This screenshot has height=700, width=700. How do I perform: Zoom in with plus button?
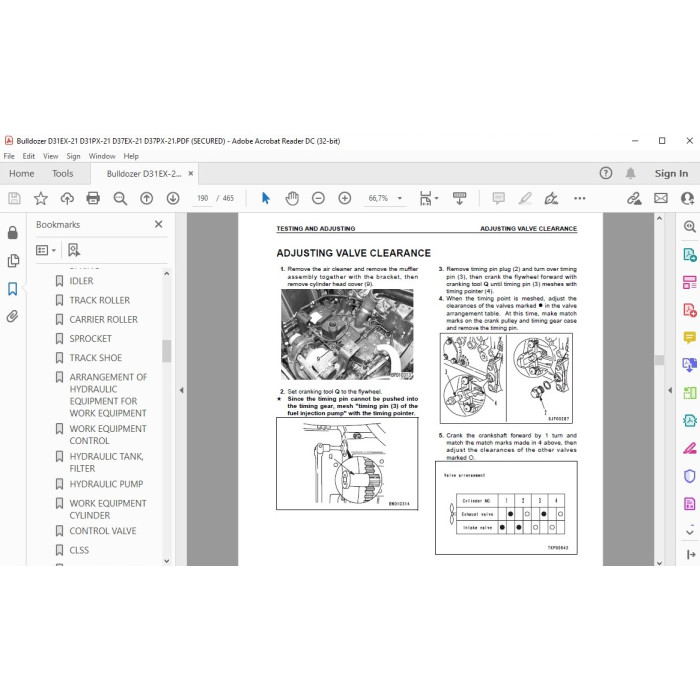(345, 198)
